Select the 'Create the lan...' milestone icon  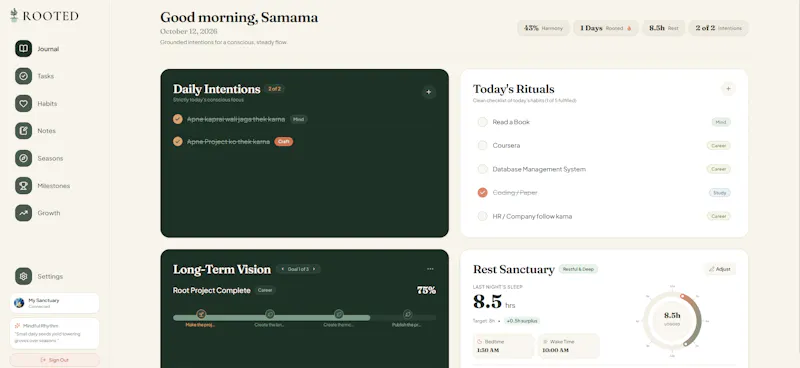tap(270, 314)
